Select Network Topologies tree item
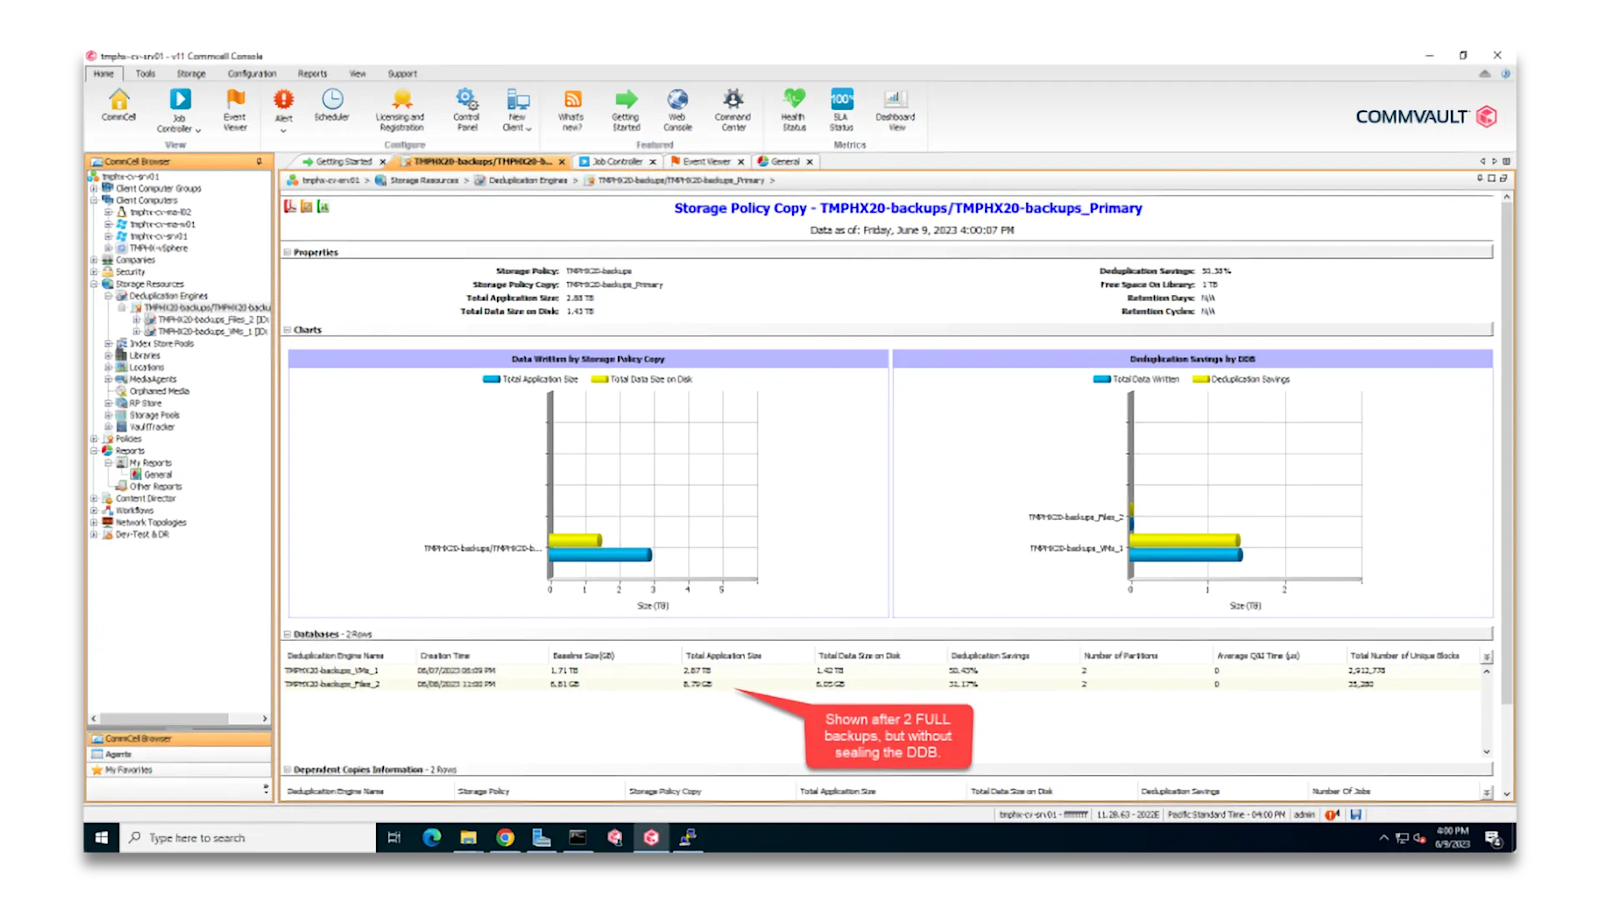 pyautogui.click(x=150, y=522)
